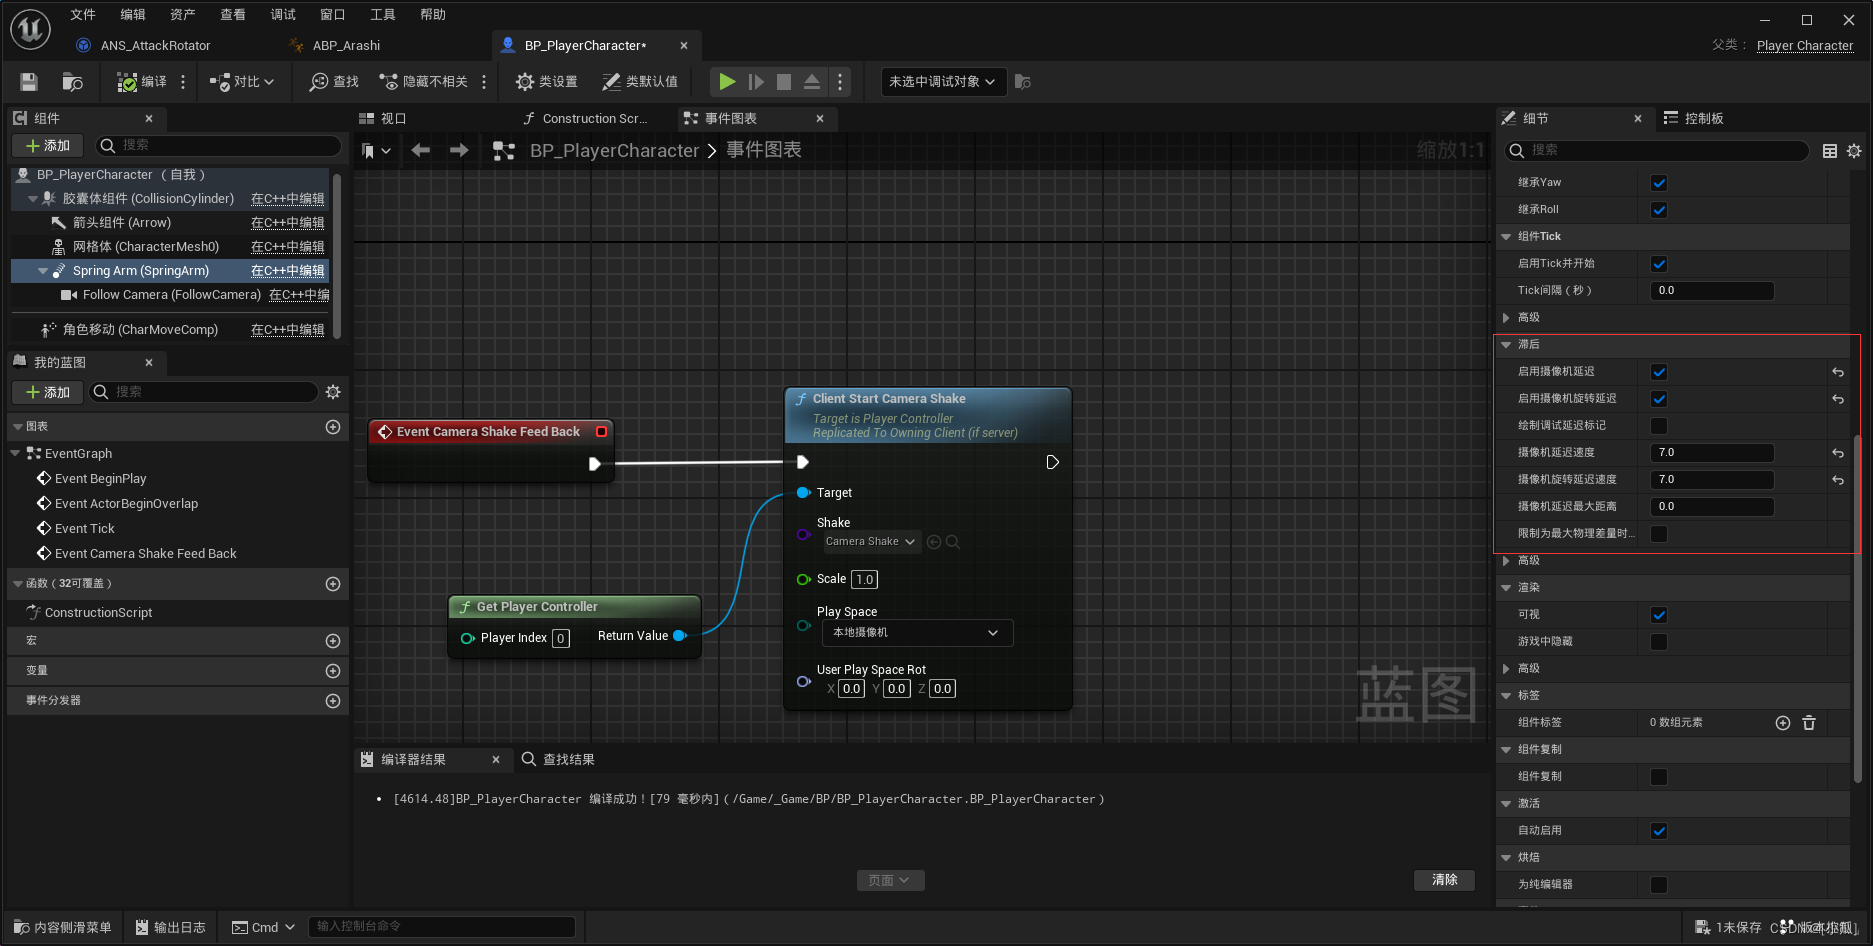1873x946 pixels.
Task: Add a new variable with plus icon
Action: (333, 671)
